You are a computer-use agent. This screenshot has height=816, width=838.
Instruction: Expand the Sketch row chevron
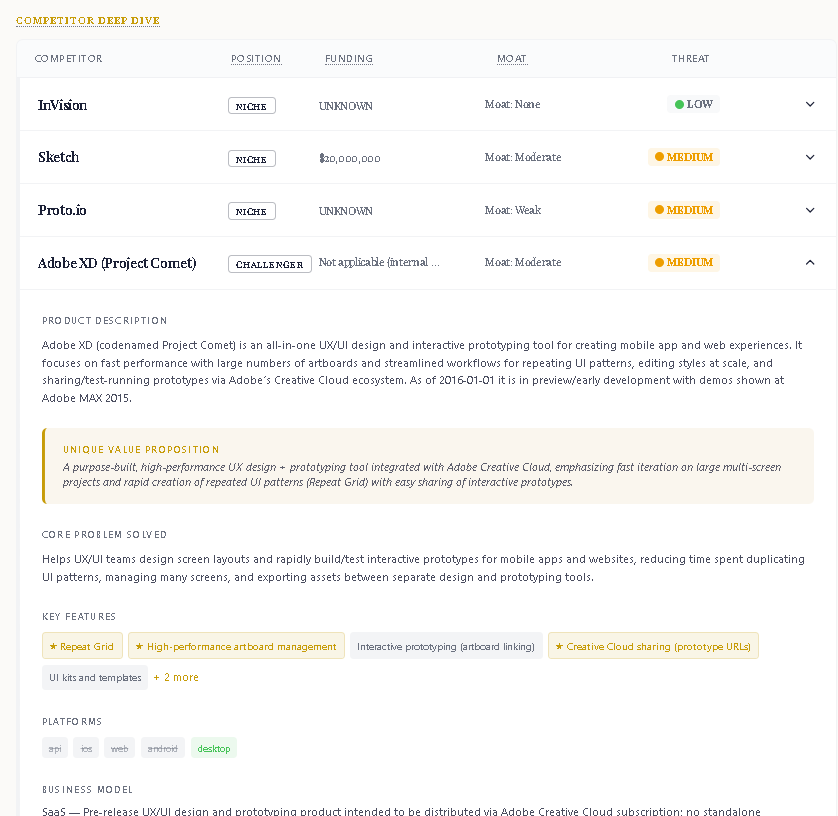pyautogui.click(x=810, y=157)
